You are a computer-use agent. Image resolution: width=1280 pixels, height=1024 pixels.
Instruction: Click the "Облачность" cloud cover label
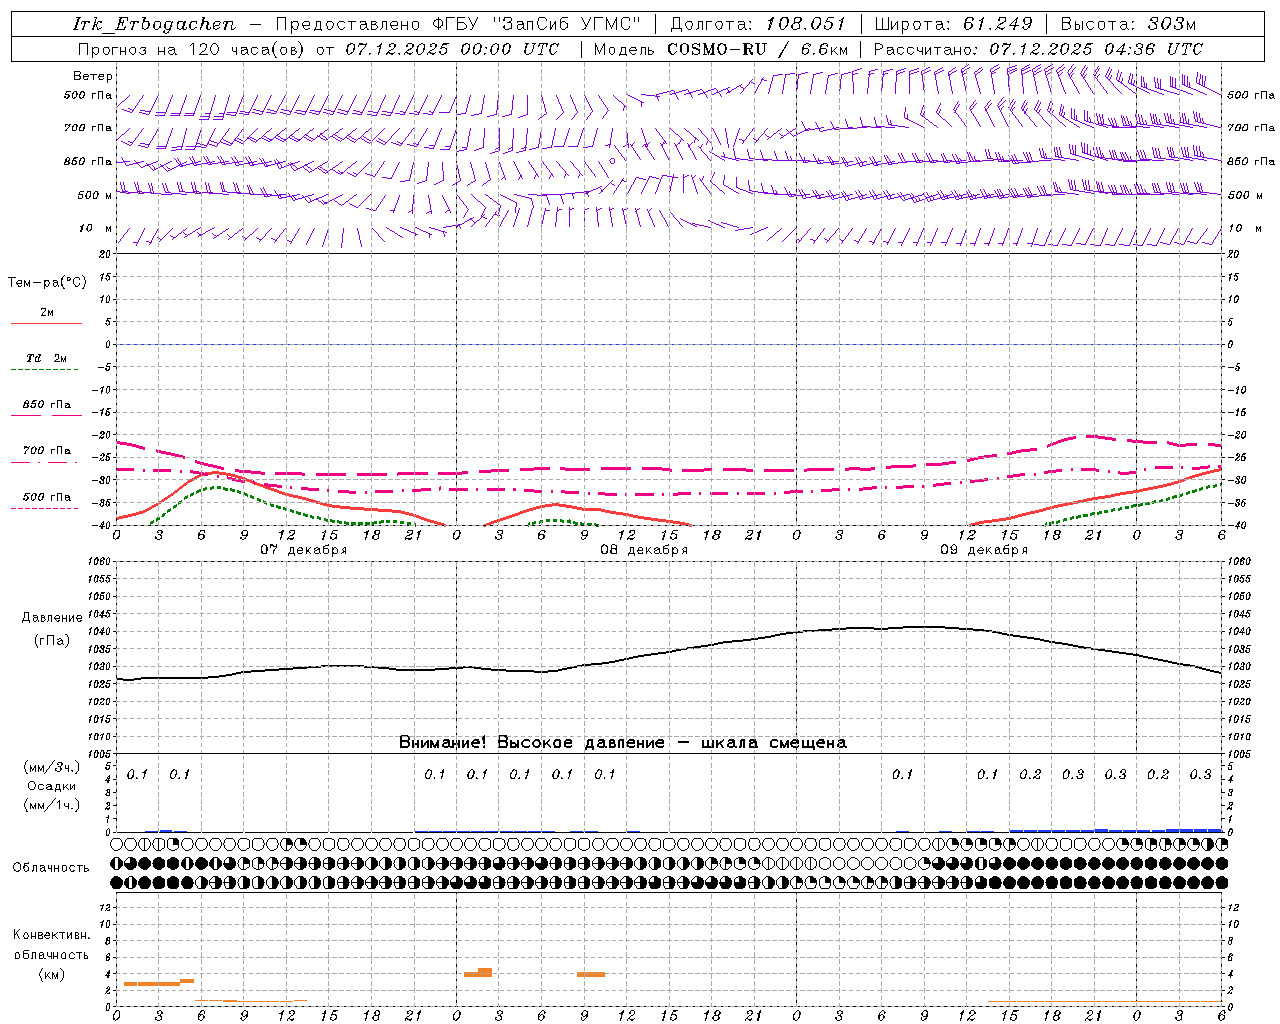click(x=51, y=867)
